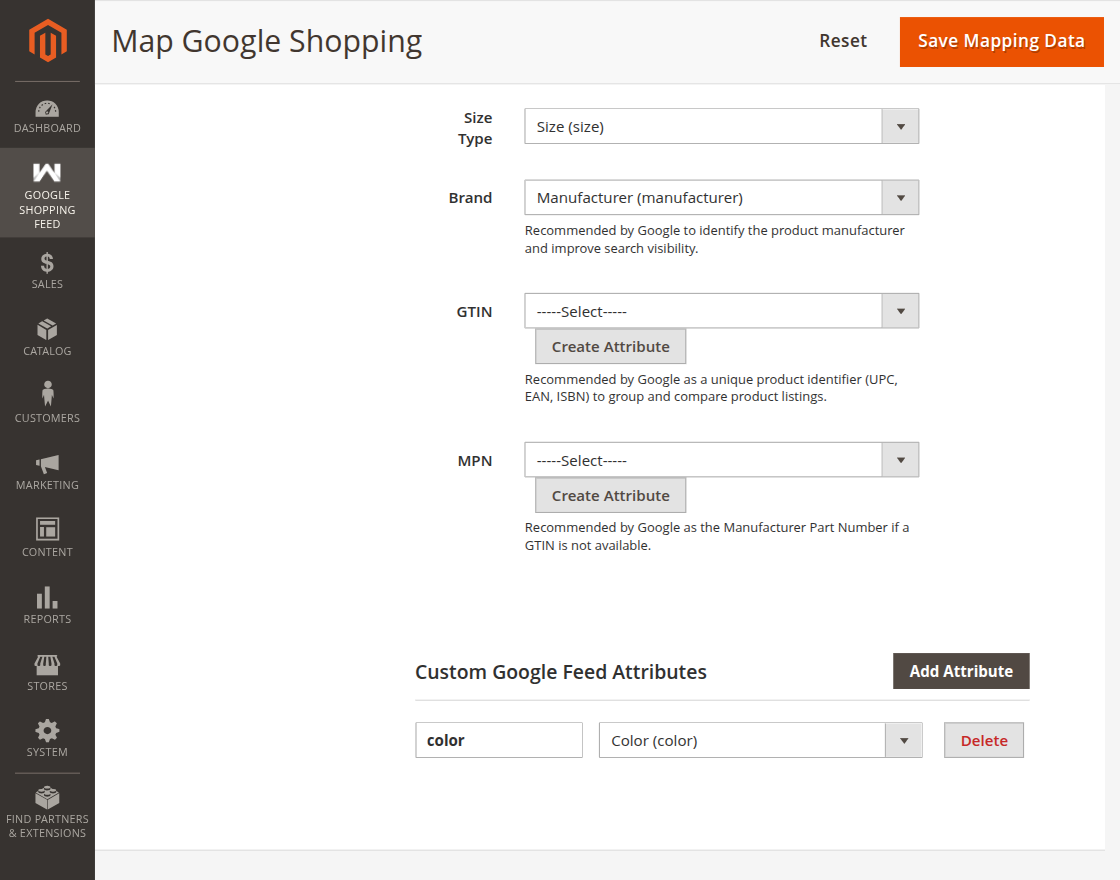The image size is (1120, 880).
Task: Click the Magento logo icon
Action: coord(47,40)
